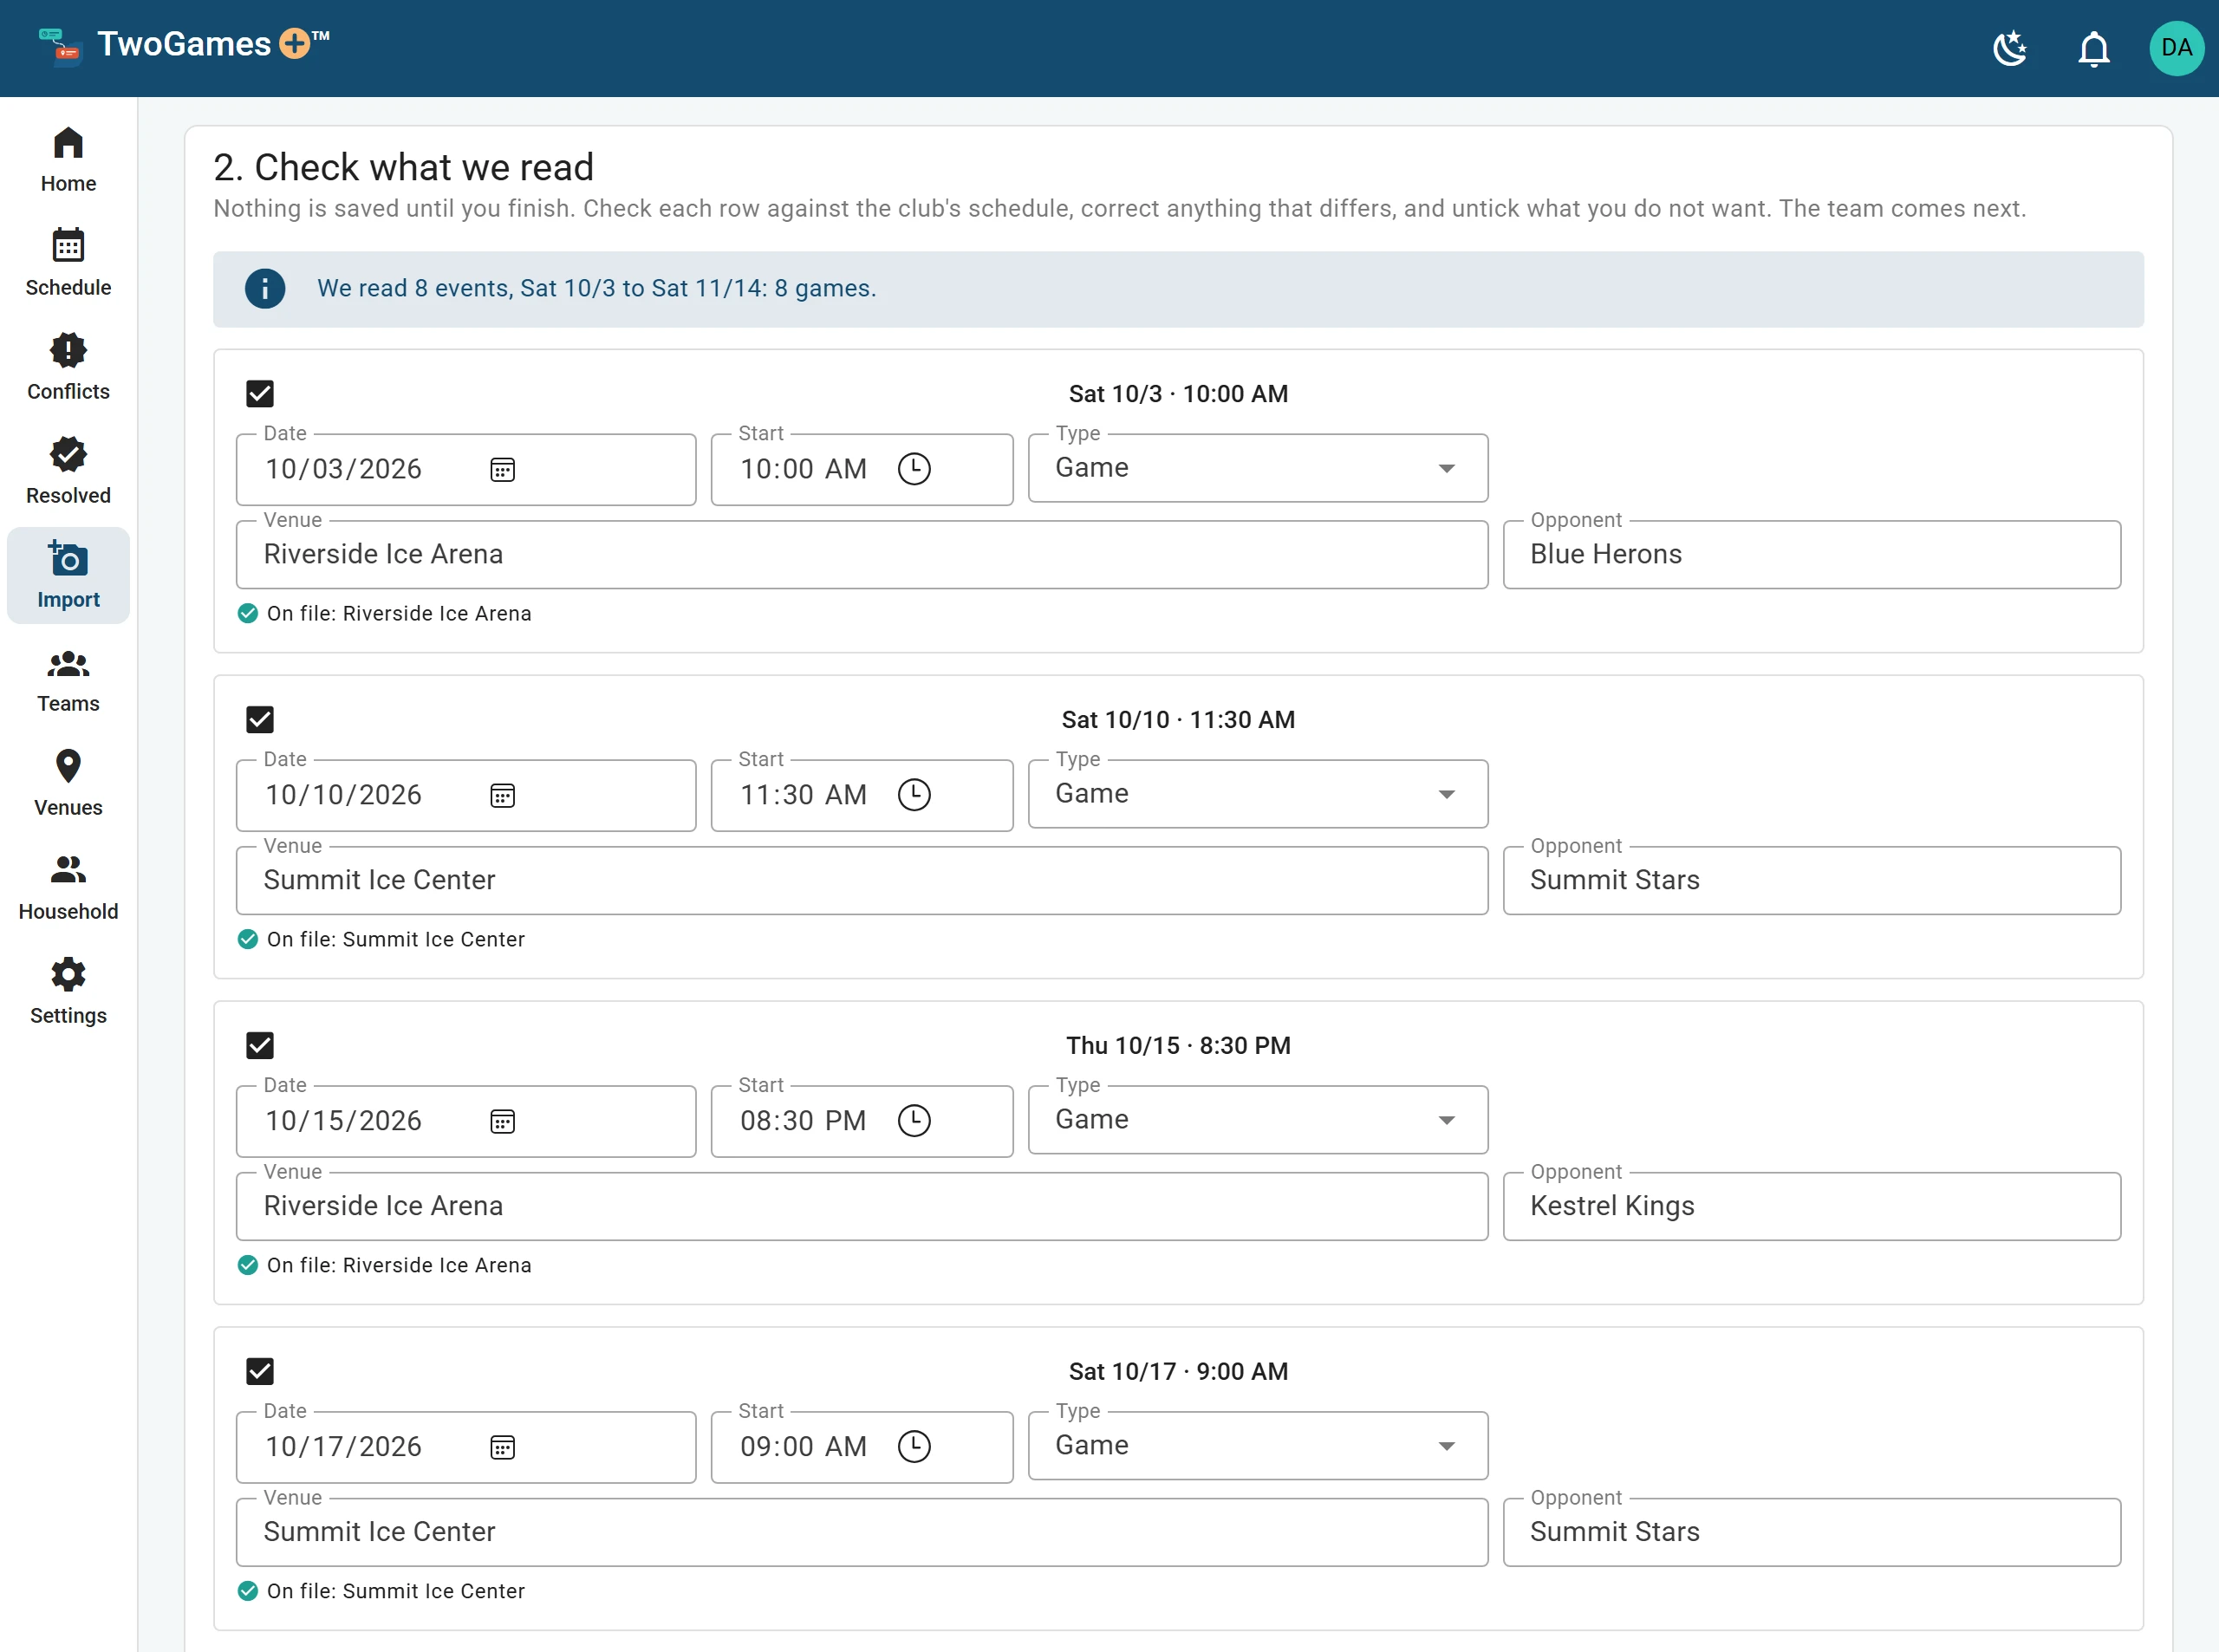Expand Type dropdown for Sat 10/10 event
The height and width of the screenshot is (1652, 2219).
1258,794
